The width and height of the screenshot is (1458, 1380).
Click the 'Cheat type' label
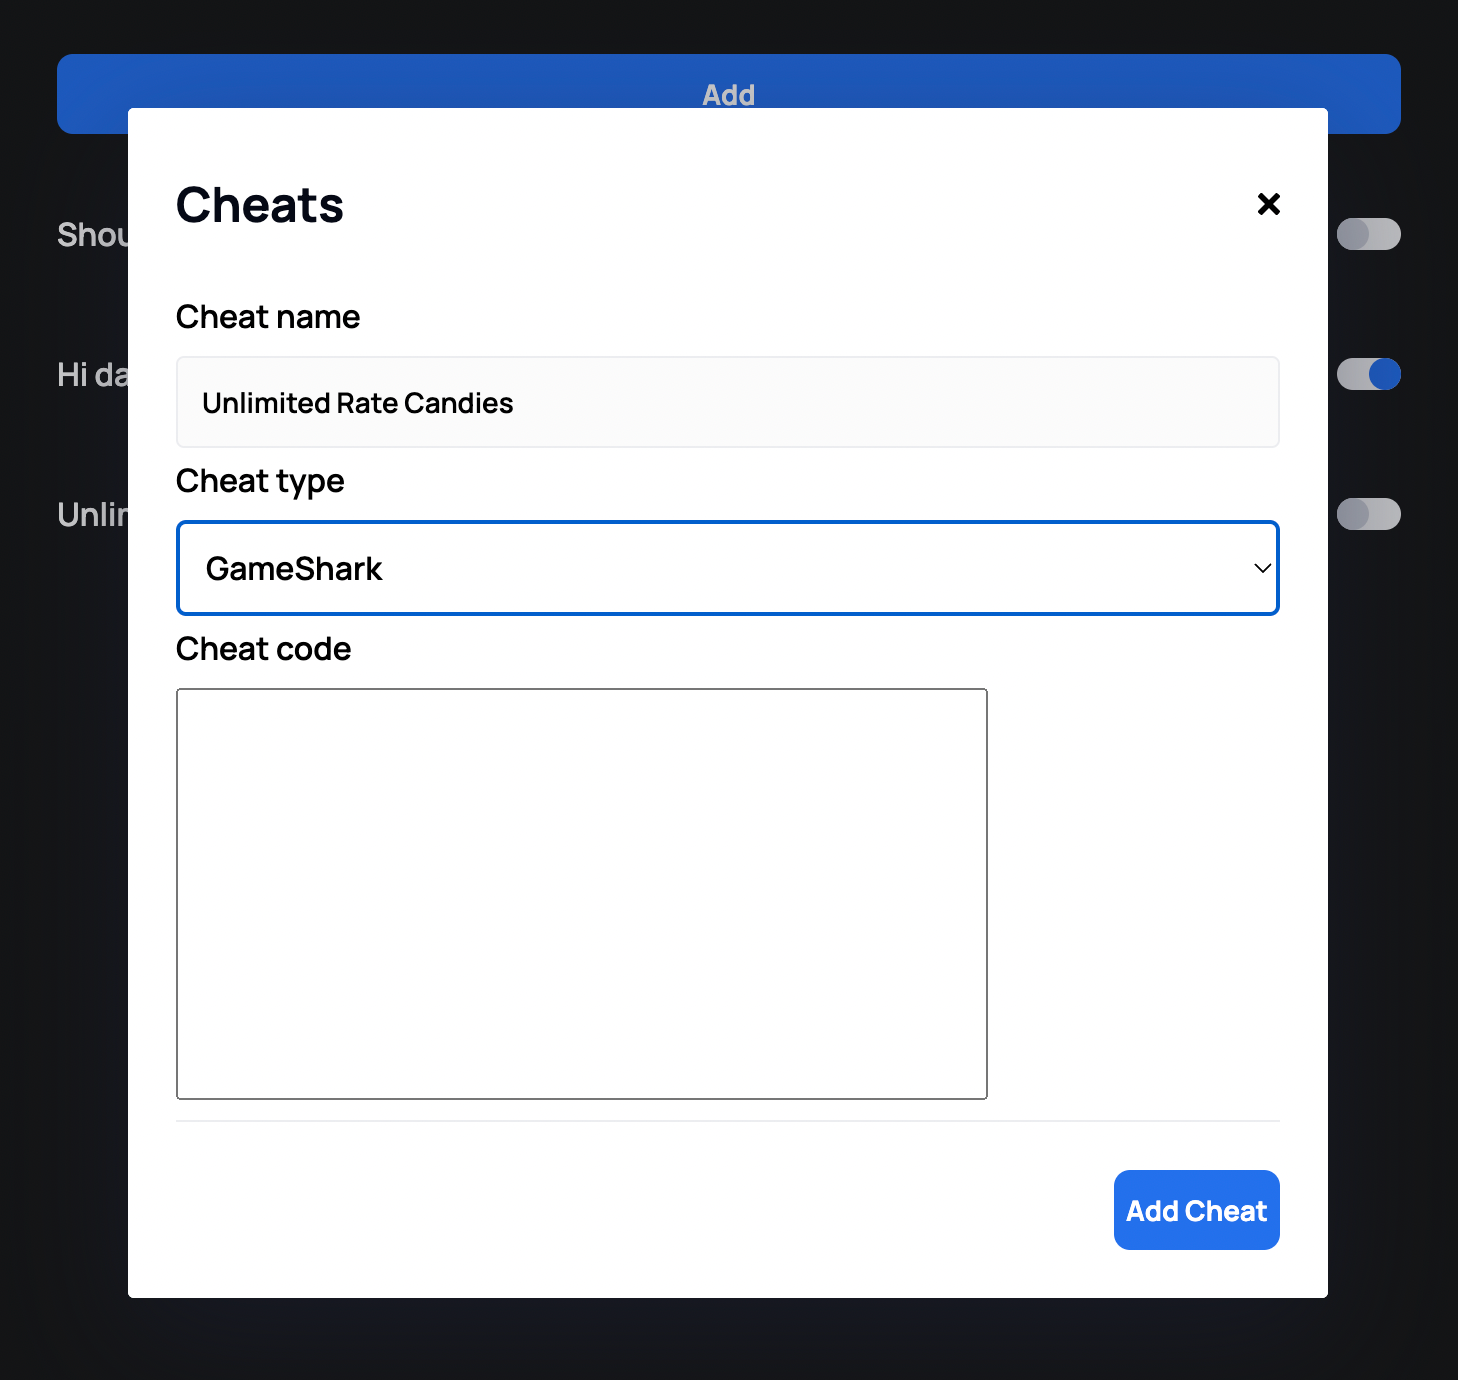click(260, 481)
